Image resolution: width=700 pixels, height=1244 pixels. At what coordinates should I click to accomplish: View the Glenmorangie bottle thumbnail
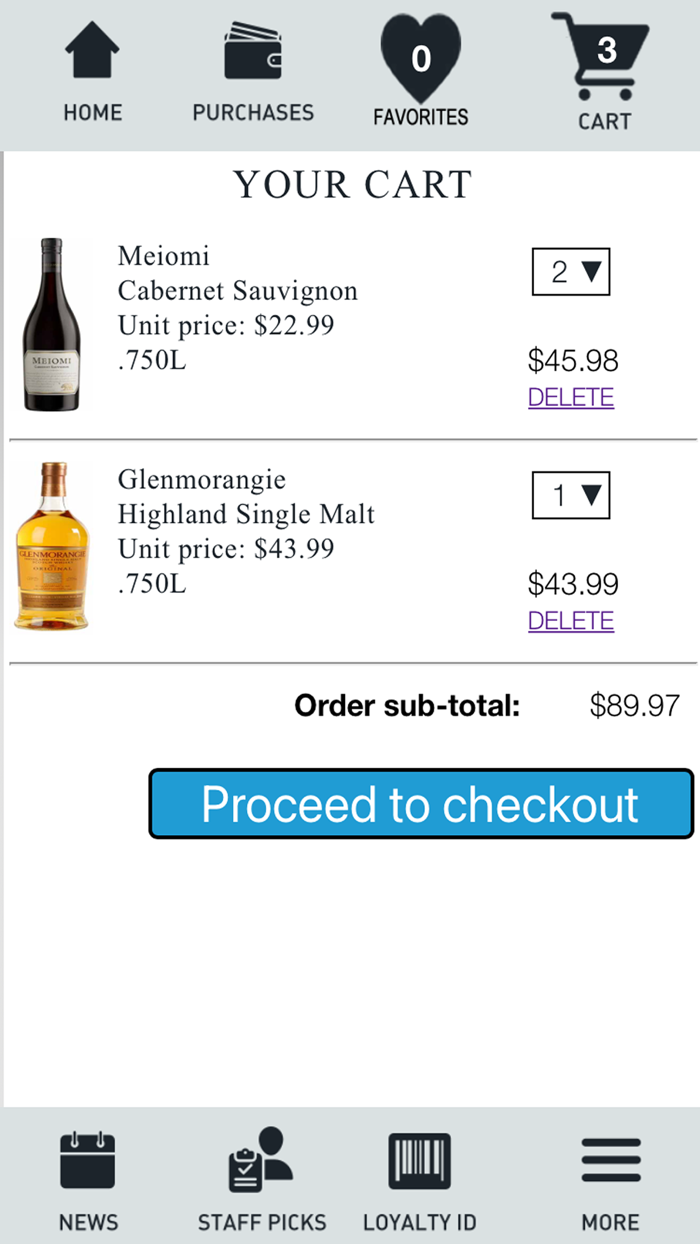click(52, 547)
